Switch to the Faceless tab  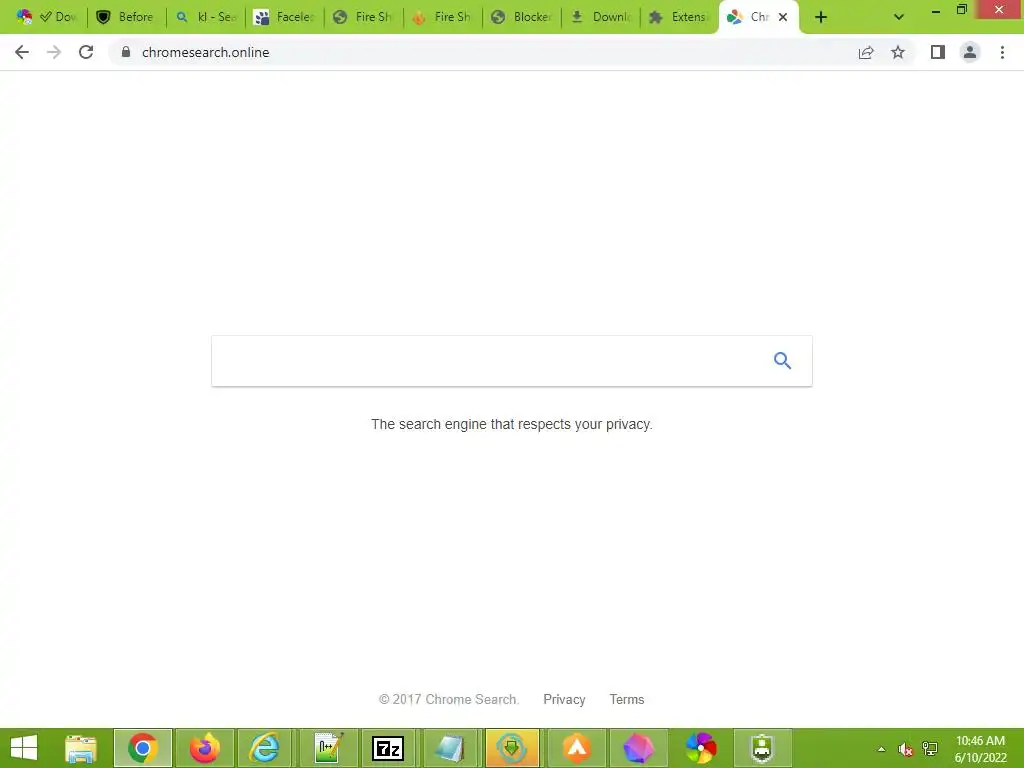[285, 18]
